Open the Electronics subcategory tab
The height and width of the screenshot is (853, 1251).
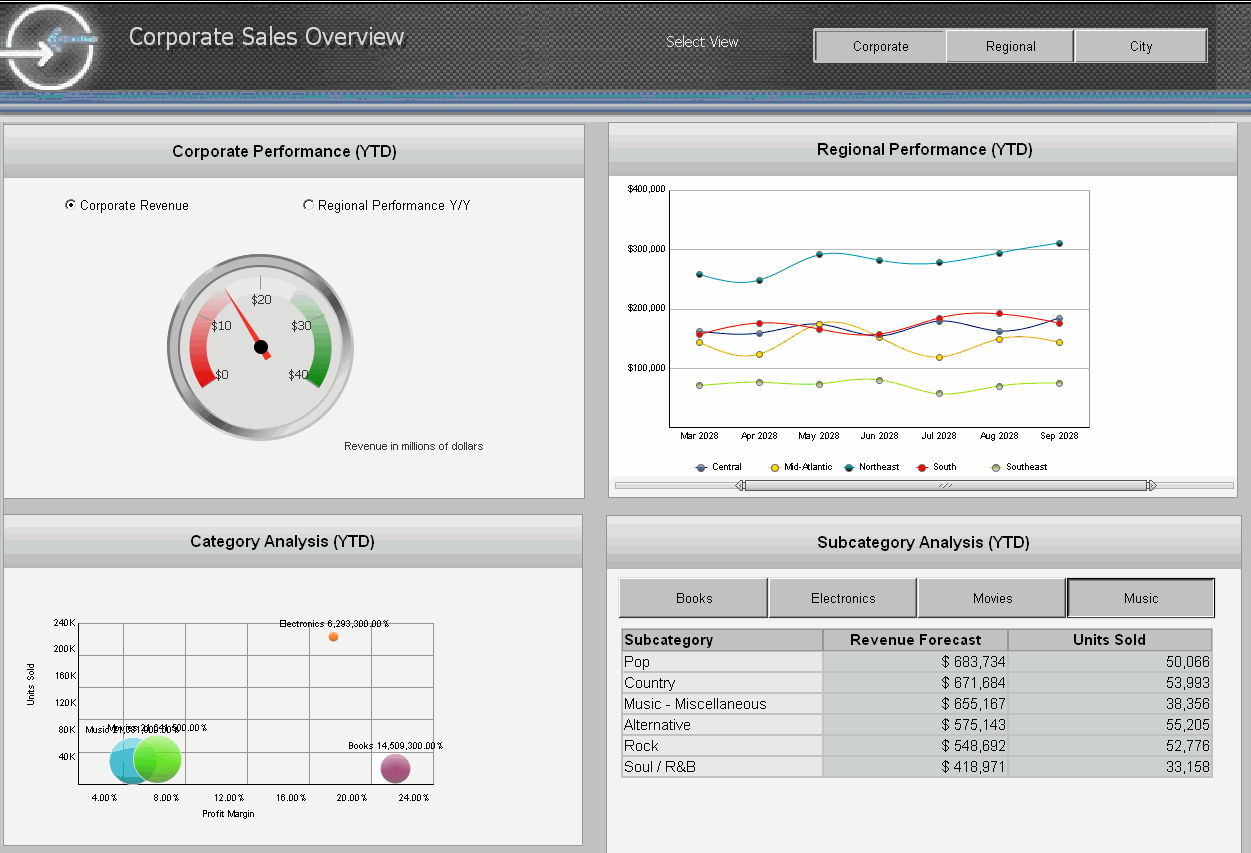842,597
